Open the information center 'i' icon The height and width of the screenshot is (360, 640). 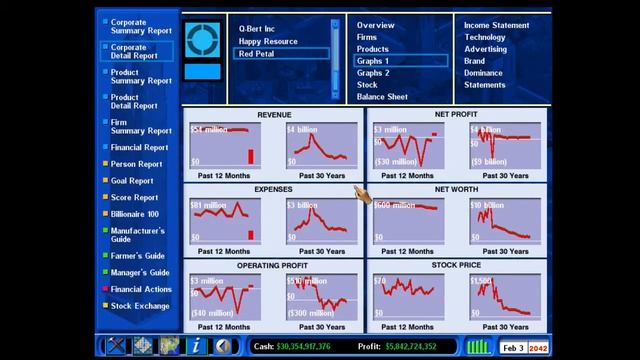click(x=196, y=346)
